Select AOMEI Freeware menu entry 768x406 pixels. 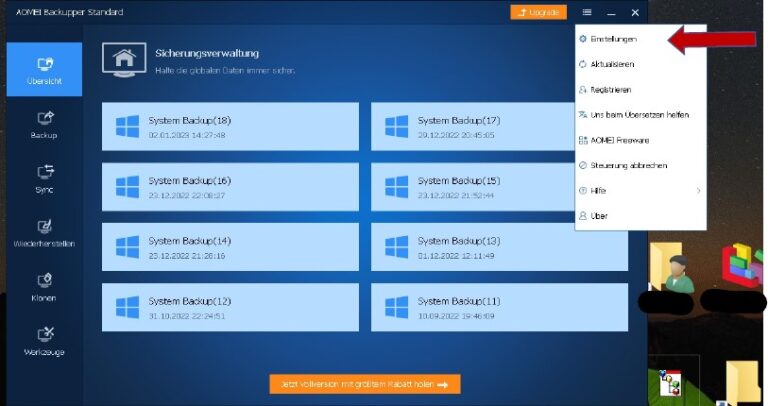coord(641,140)
